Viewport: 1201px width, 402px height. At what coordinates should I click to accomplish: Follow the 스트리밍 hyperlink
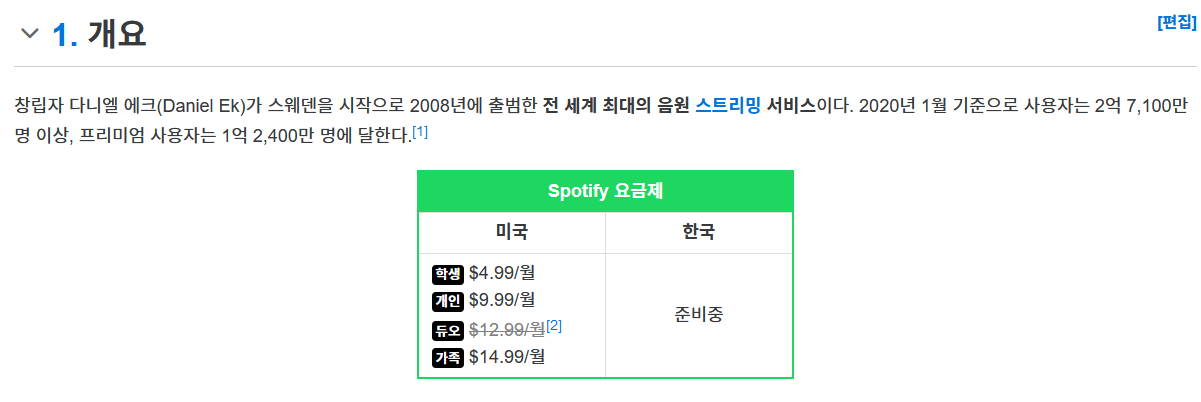coord(728,104)
